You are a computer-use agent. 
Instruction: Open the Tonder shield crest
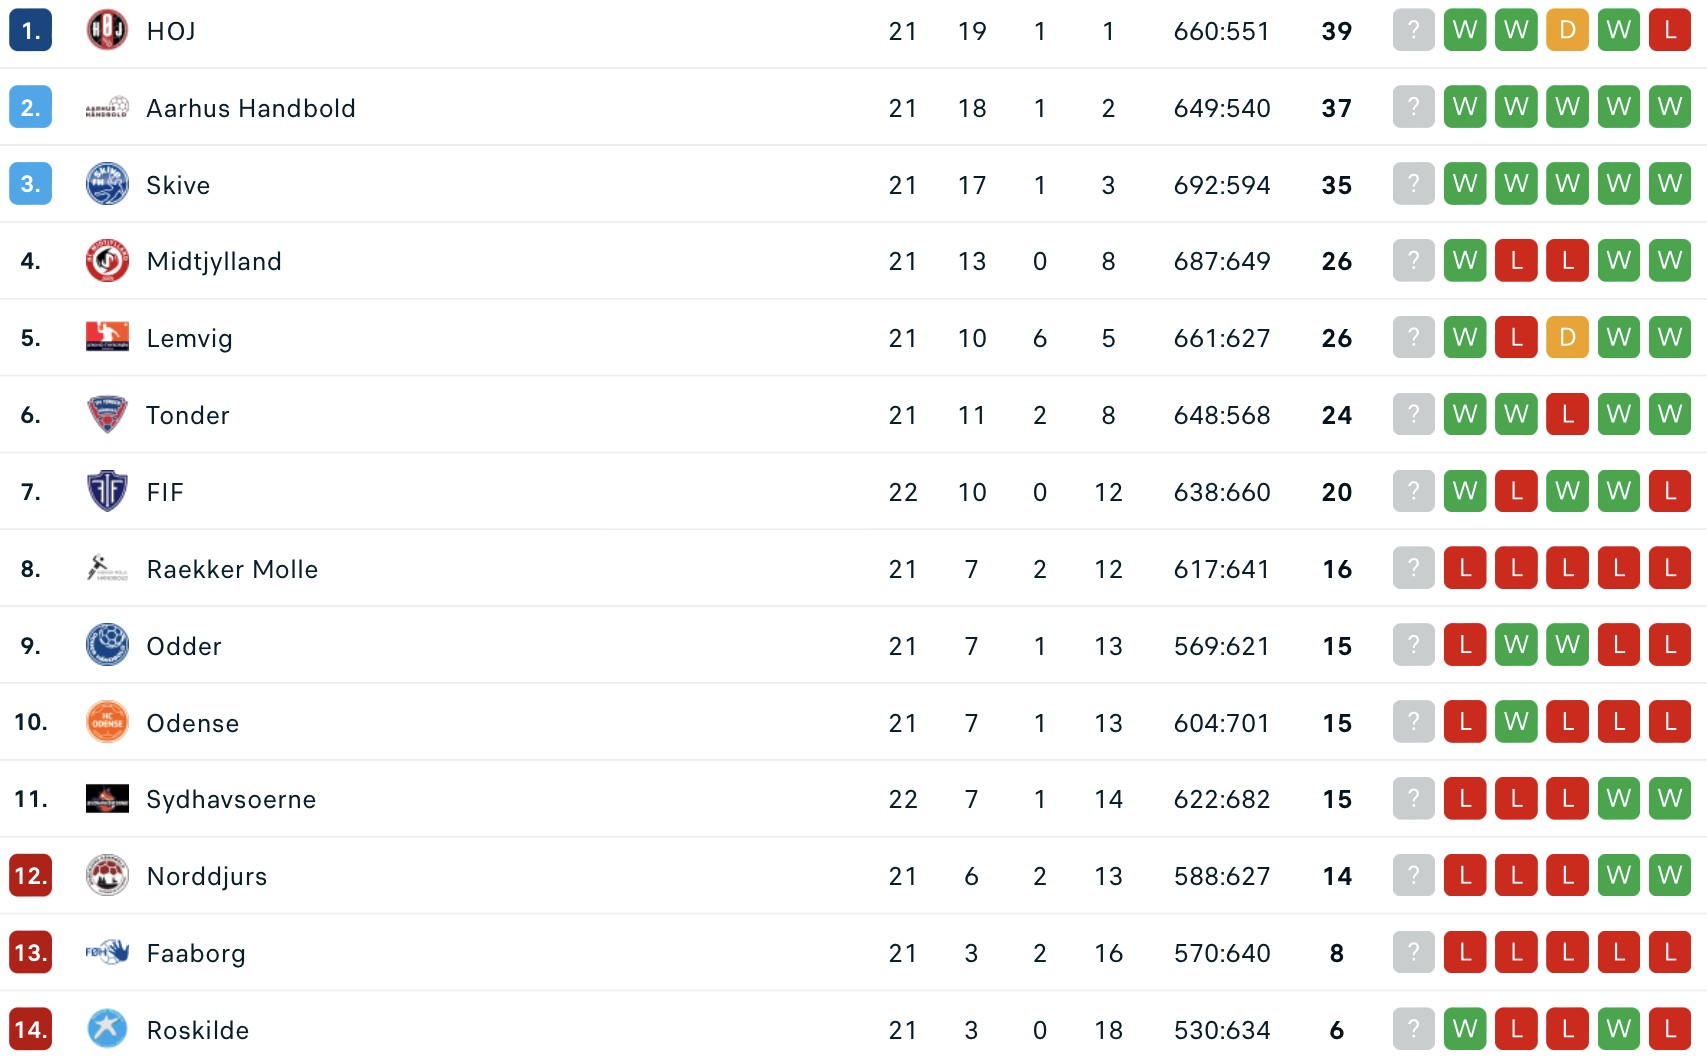coord(107,414)
